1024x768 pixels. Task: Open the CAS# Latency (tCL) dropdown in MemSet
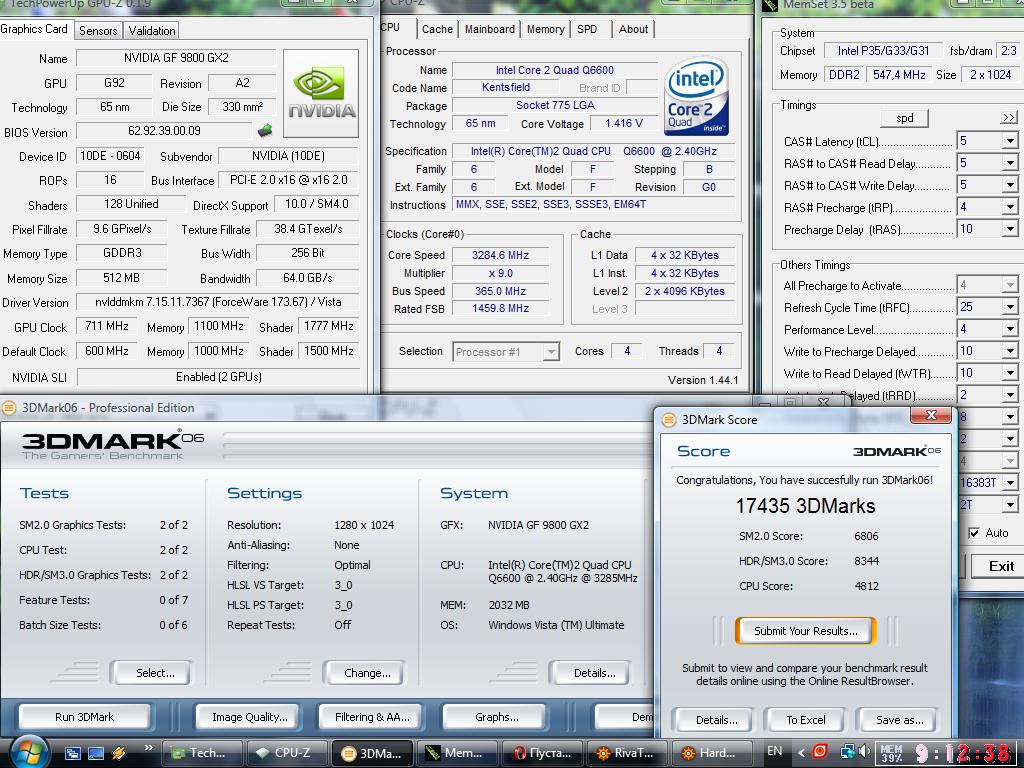[1010, 141]
